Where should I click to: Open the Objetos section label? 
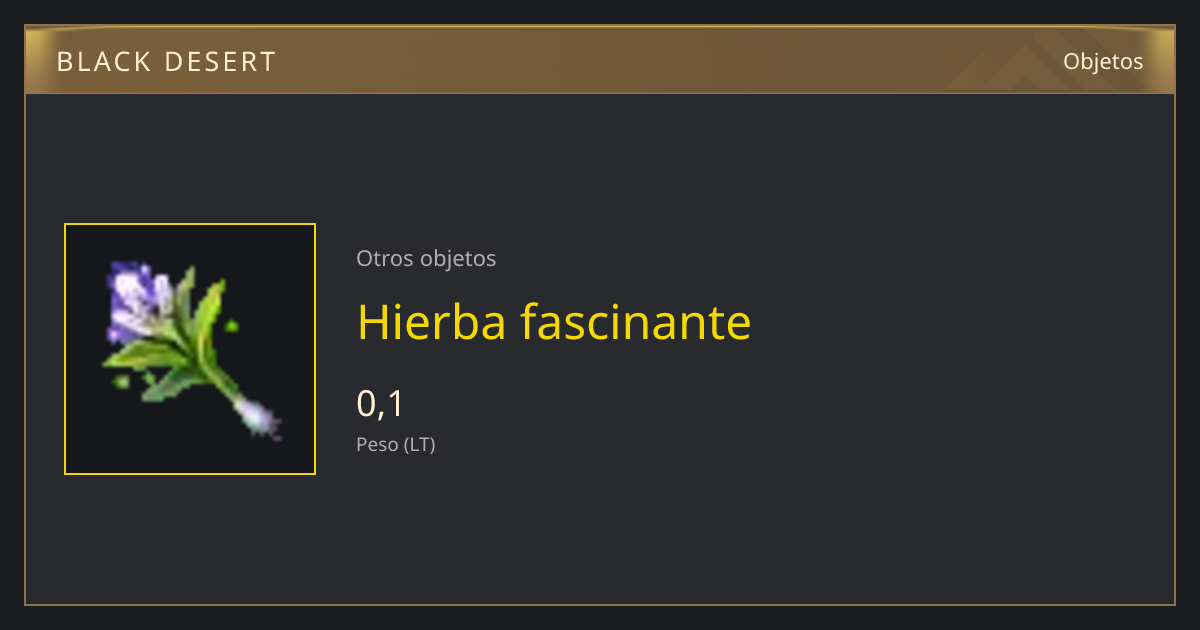click(x=1103, y=61)
